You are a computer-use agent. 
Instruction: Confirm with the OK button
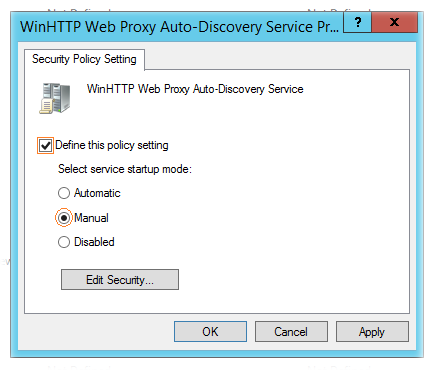click(x=210, y=332)
